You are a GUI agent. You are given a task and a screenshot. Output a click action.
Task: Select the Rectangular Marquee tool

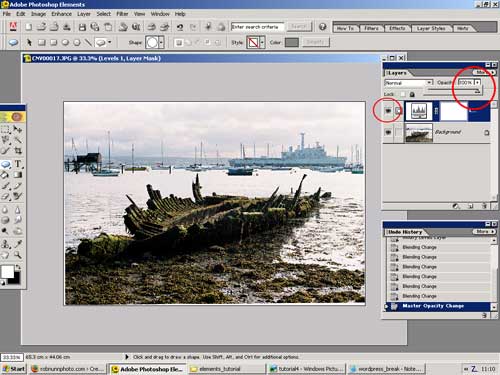[x=5, y=129]
